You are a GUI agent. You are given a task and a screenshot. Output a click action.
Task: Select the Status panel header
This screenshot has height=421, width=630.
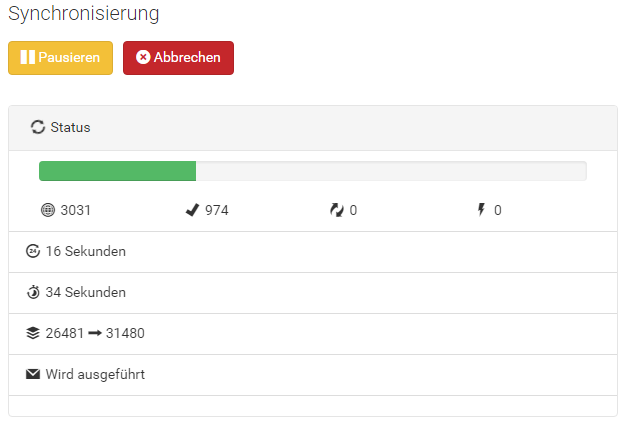point(313,128)
